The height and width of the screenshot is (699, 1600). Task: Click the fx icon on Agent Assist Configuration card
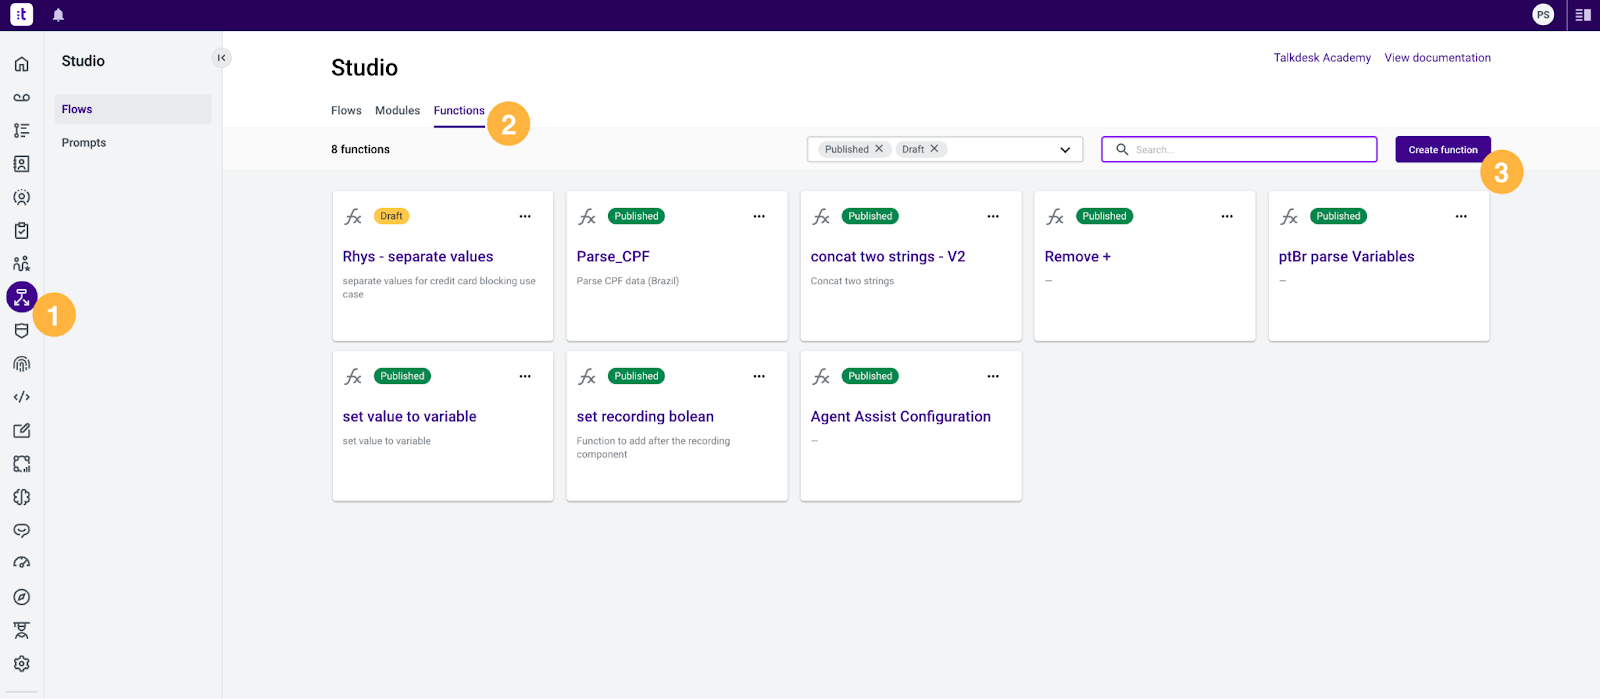coord(821,376)
